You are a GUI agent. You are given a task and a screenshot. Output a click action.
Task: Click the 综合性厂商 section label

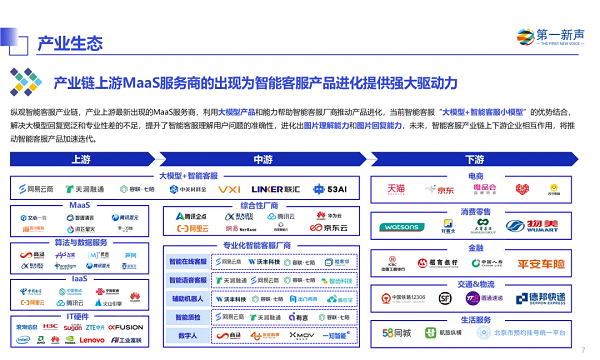pyautogui.click(x=259, y=206)
